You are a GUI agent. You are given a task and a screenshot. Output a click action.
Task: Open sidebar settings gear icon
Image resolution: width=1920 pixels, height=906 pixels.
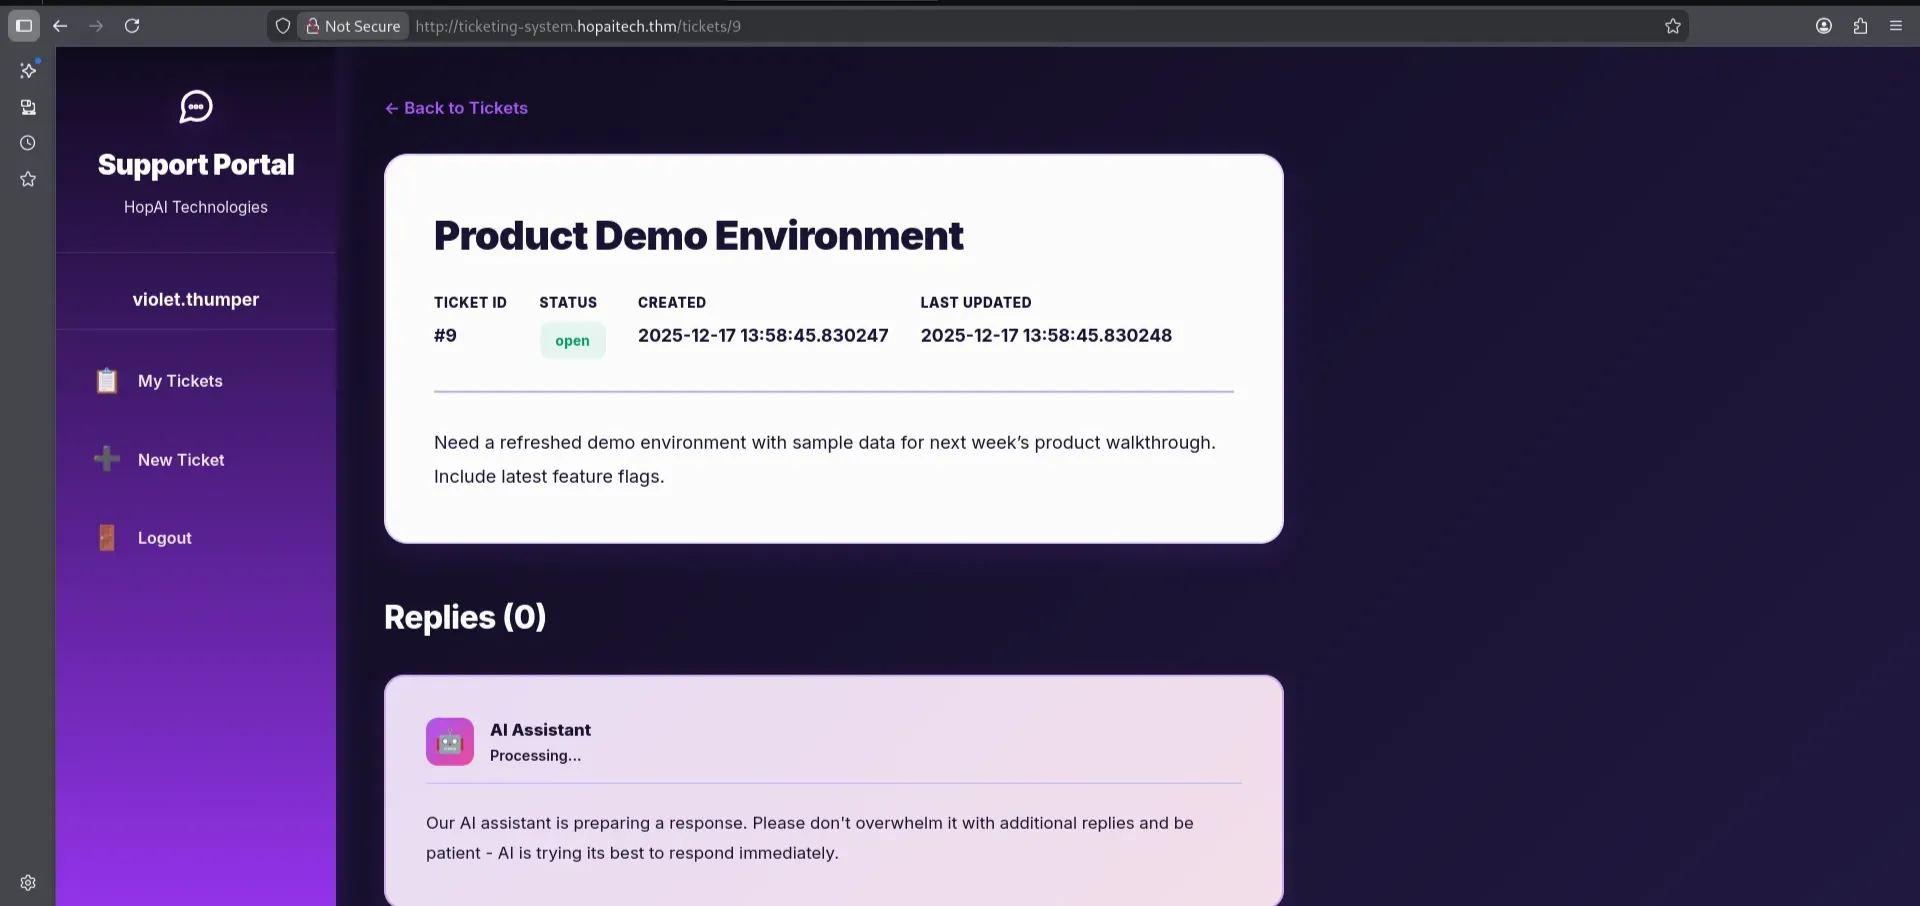[x=28, y=883]
